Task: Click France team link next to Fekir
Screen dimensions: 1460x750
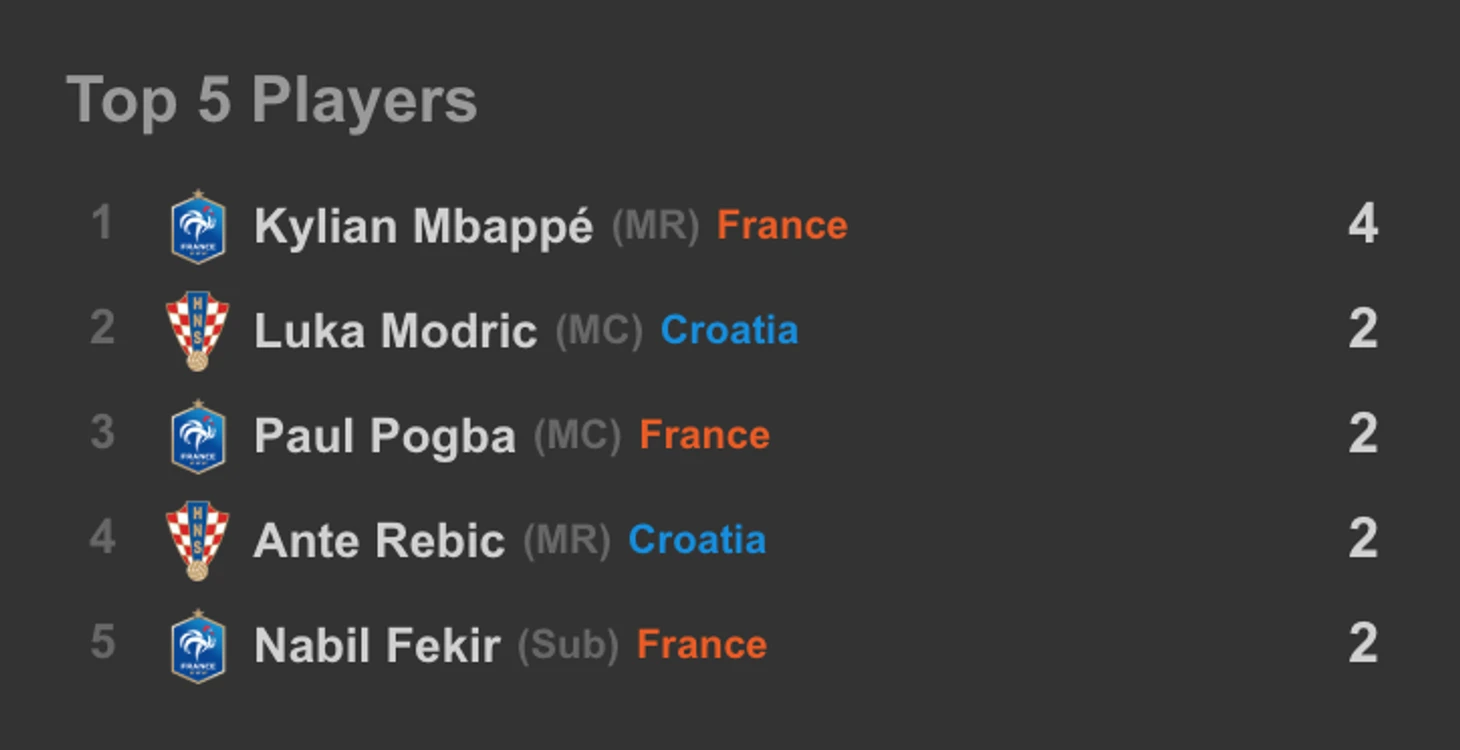Action: coord(702,645)
